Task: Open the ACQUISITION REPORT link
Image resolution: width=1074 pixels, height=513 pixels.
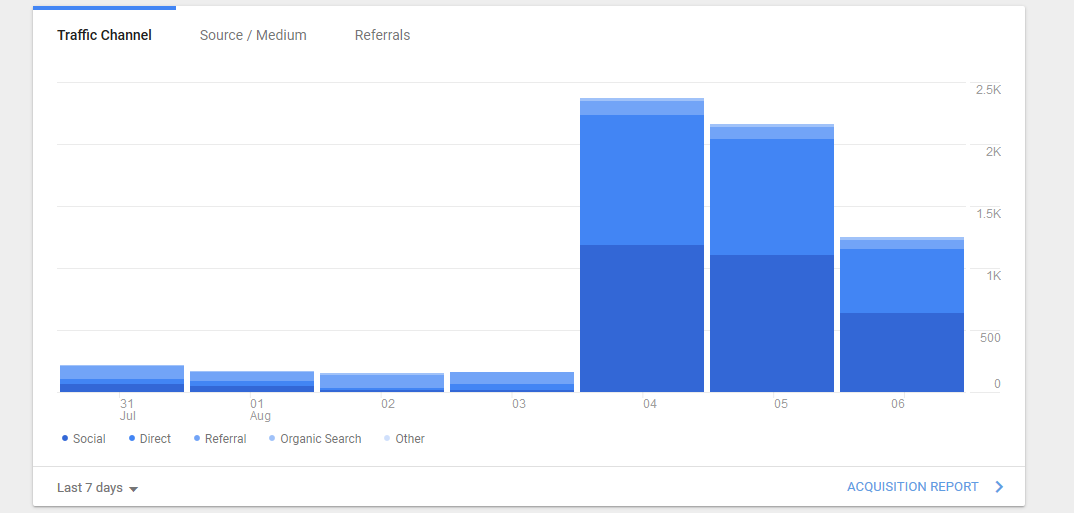Action: point(912,487)
